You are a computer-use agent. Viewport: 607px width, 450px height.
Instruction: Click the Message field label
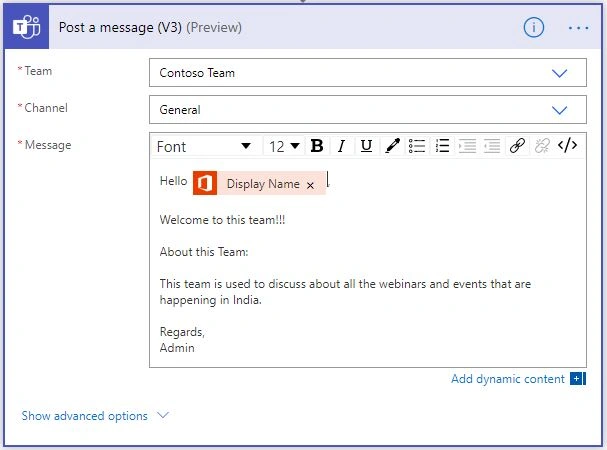pyautogui.click(x=48, y=145)
